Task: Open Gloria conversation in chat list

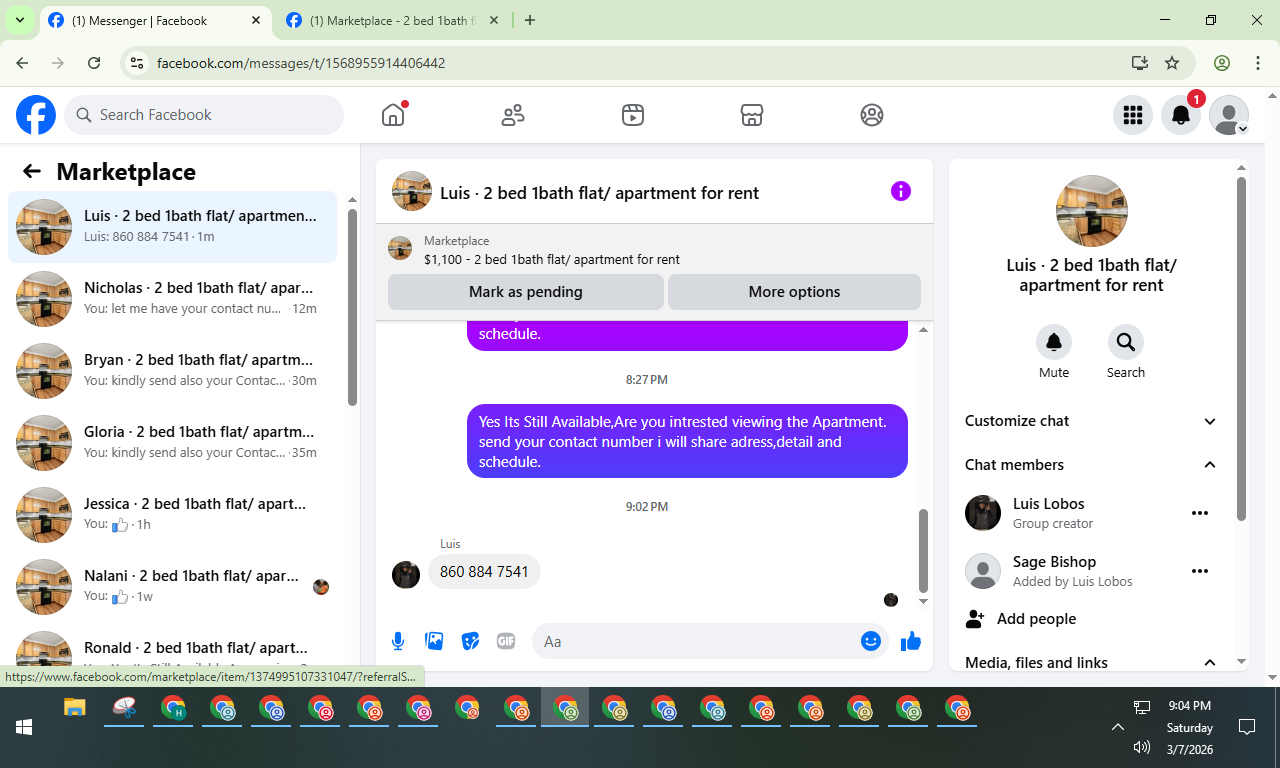Action: 172,443
